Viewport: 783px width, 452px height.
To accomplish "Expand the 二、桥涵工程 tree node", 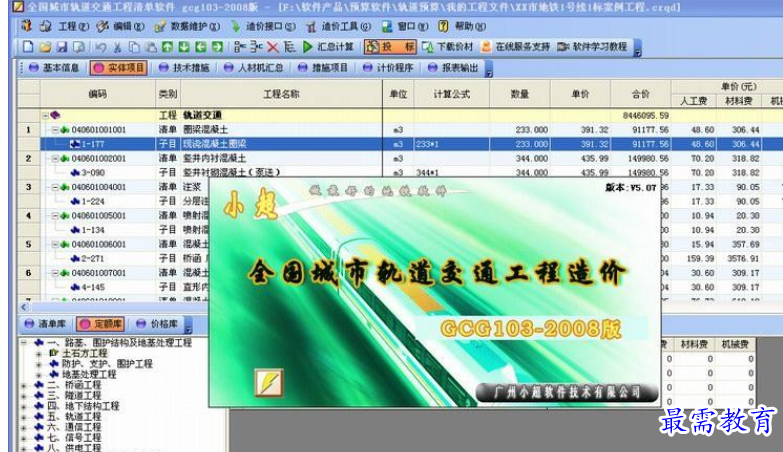I will pos(23,386).
